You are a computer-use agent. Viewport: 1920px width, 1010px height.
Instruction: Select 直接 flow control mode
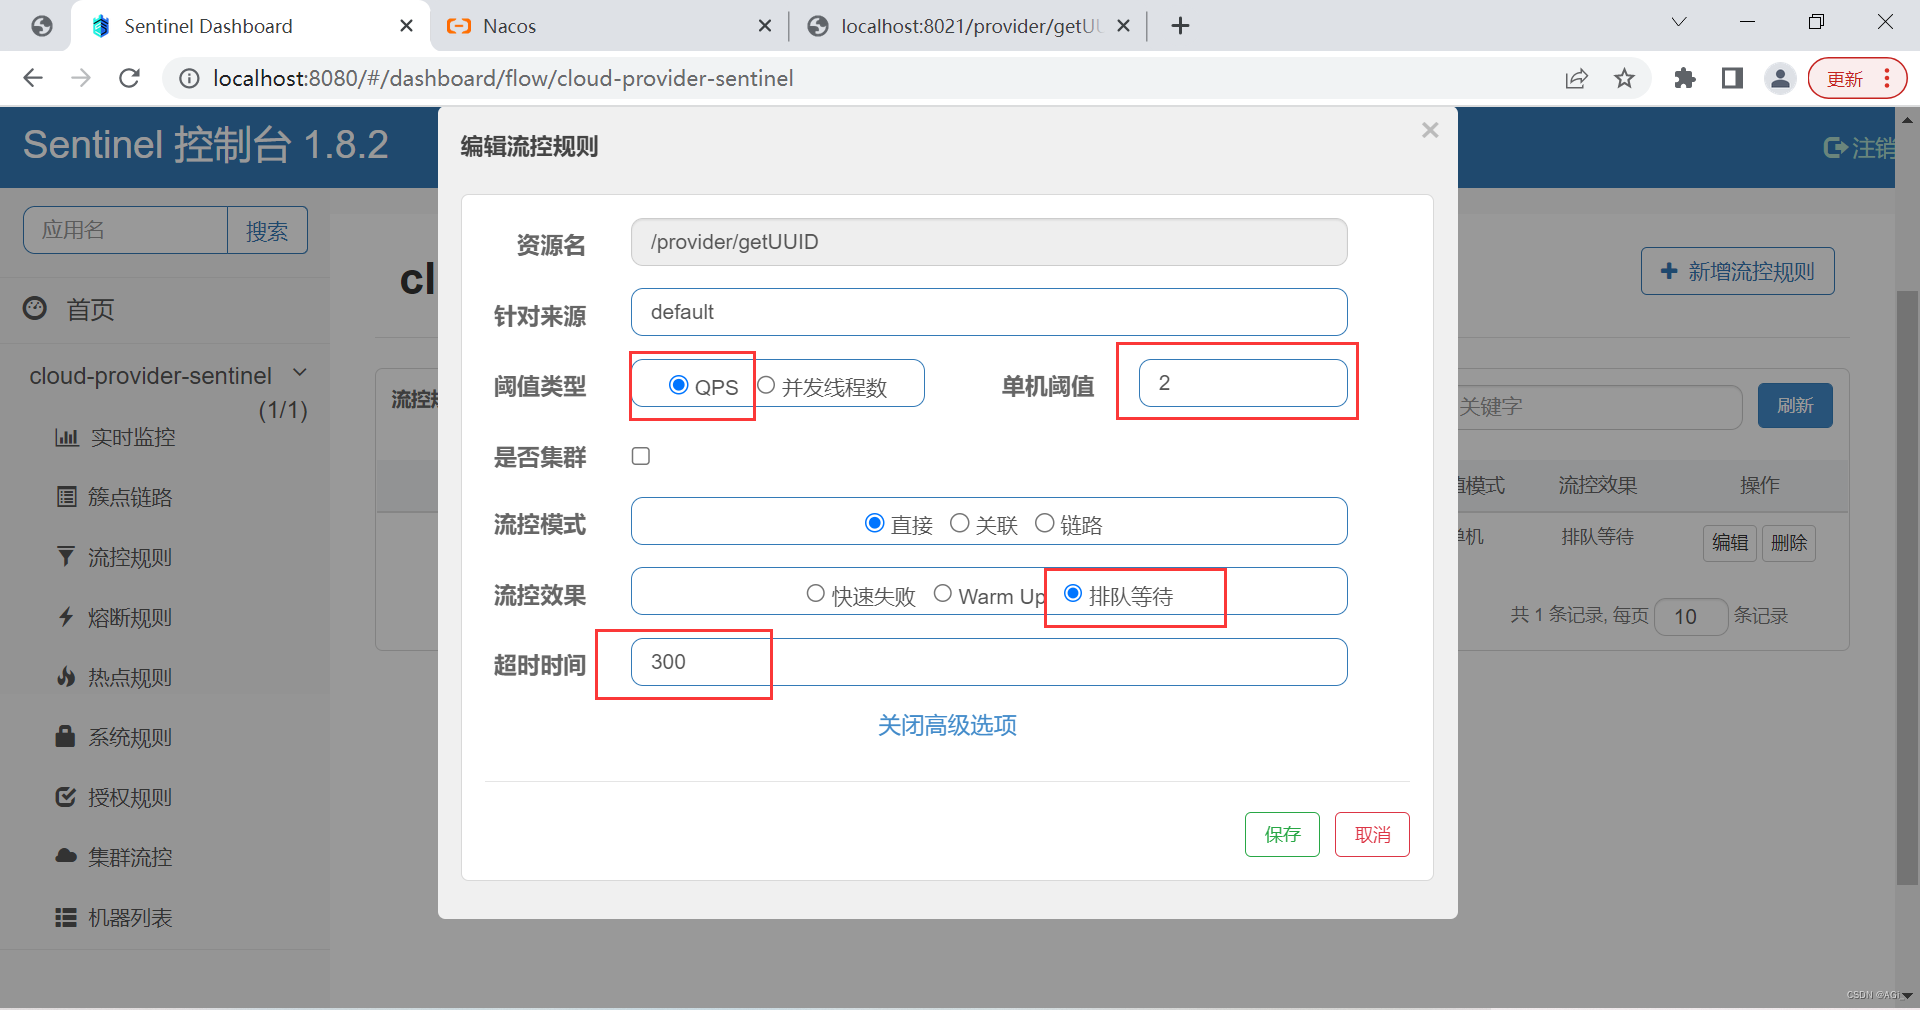click(x=874, y=523)
